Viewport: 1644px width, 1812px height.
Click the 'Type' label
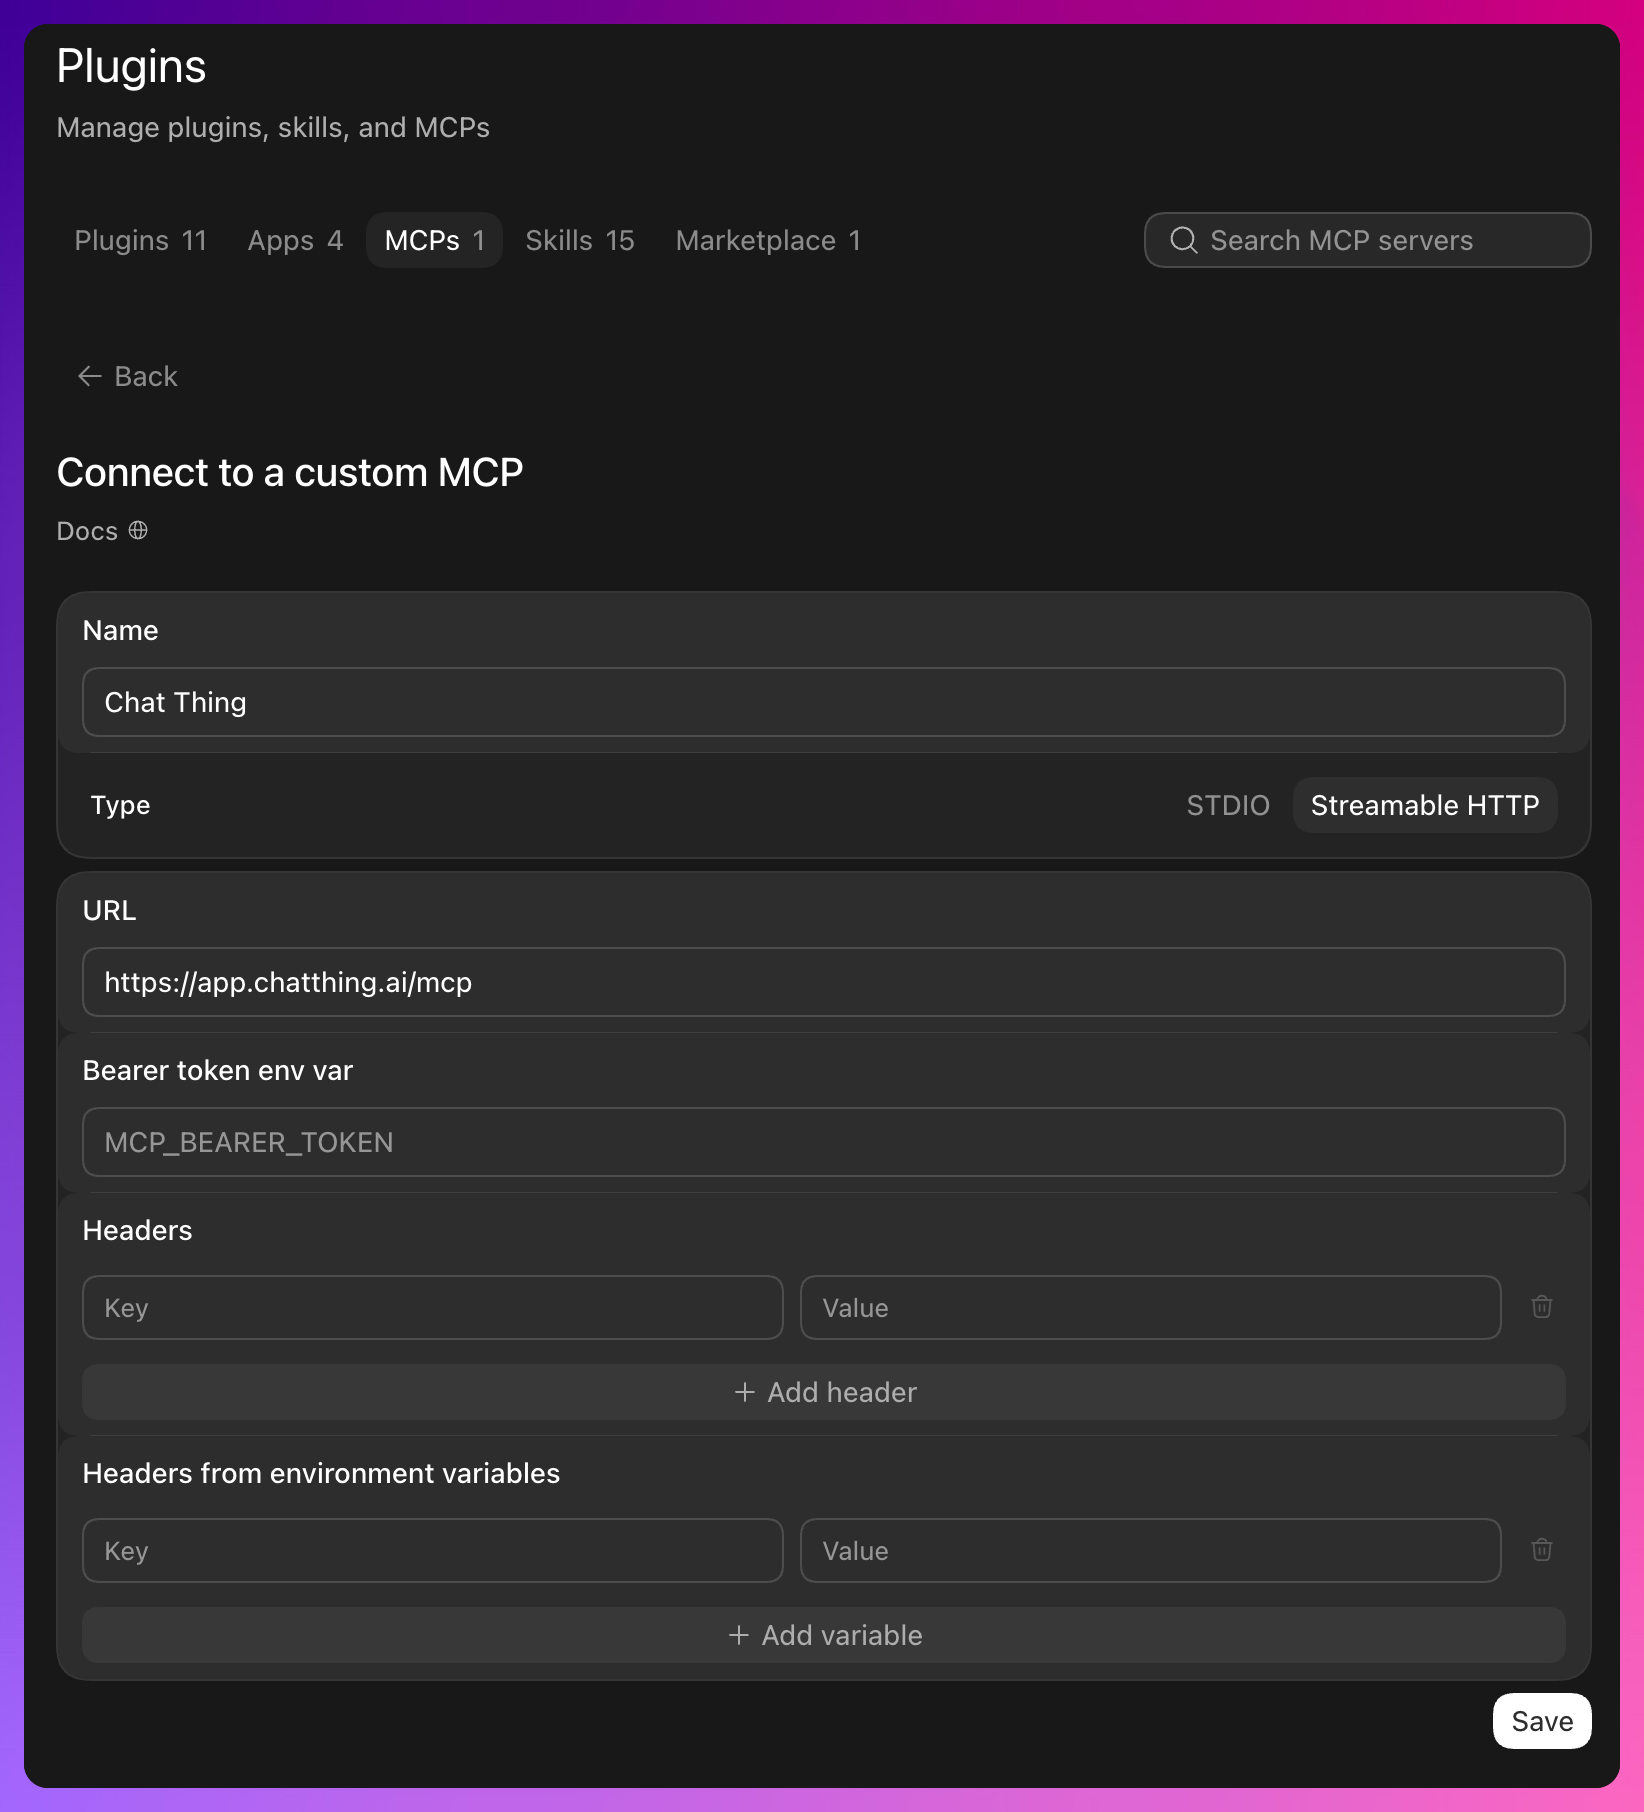coord(120,805)
